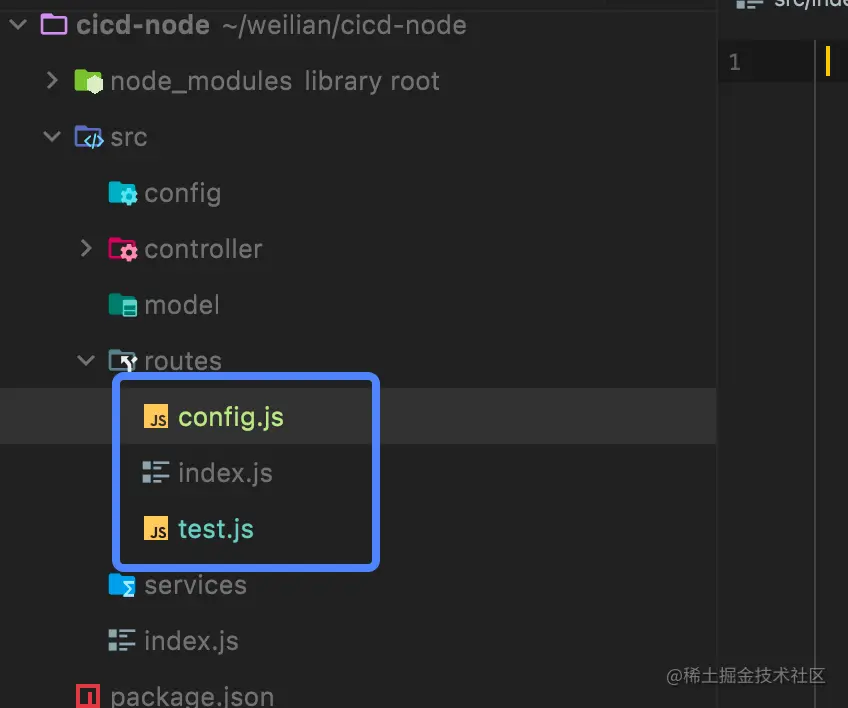Collapse the src folder chevron
The width and height of the screenshot is (848, 708).
click(52, 136)
